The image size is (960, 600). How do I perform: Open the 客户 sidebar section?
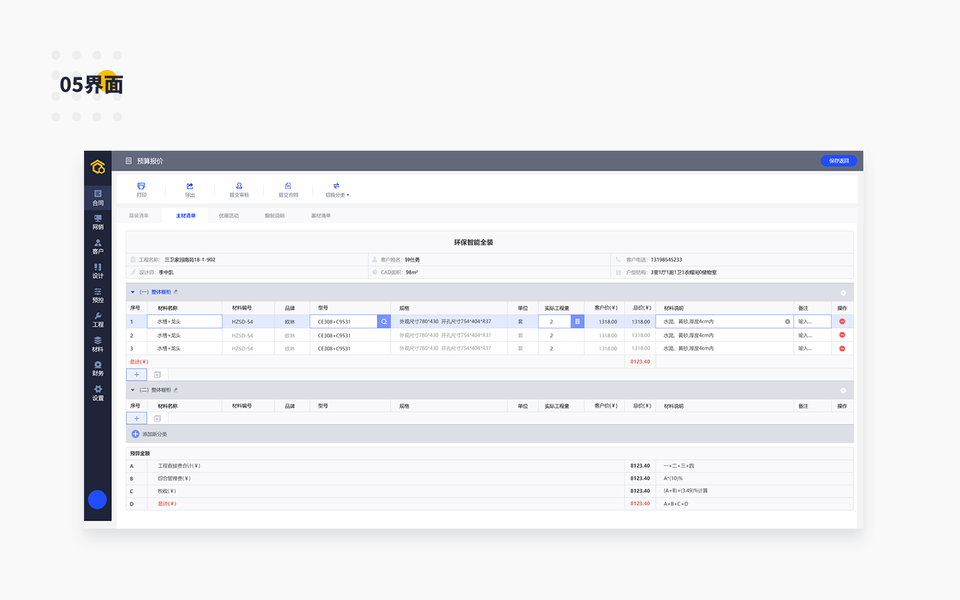98,247
